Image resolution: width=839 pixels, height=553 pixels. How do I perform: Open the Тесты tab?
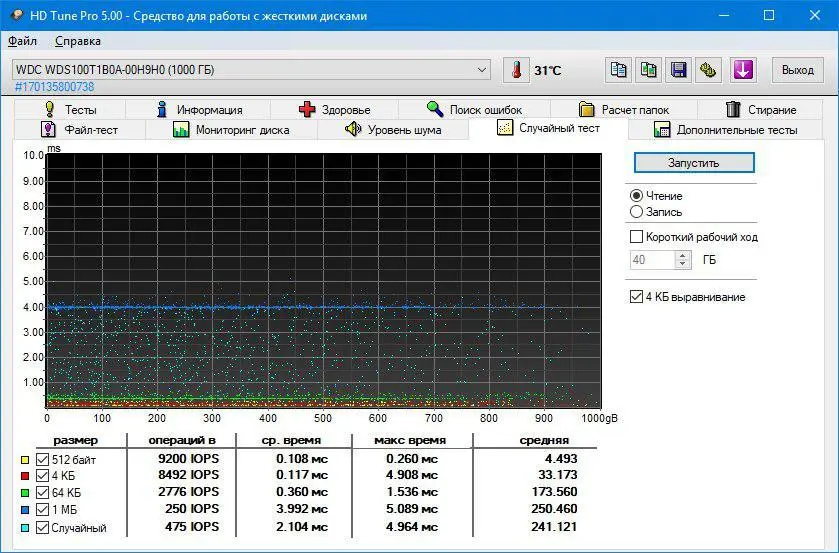70,110
